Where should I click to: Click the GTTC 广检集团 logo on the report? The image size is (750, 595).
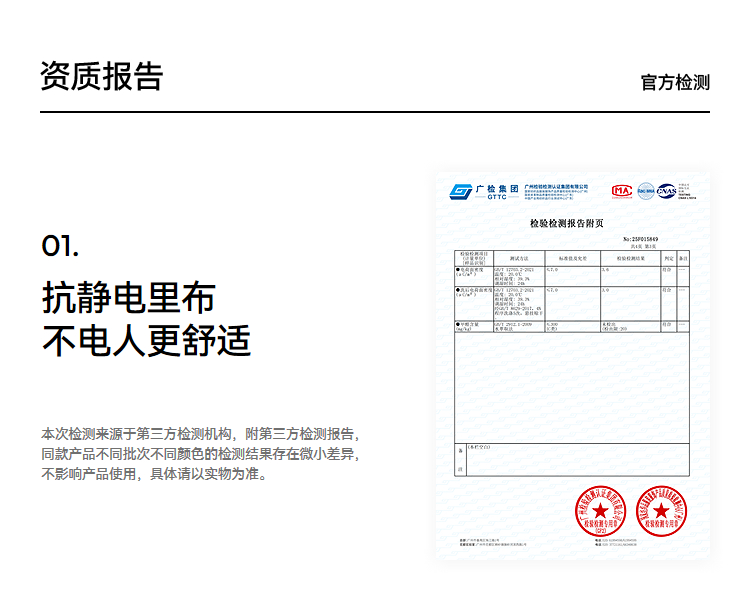point(484,192)
